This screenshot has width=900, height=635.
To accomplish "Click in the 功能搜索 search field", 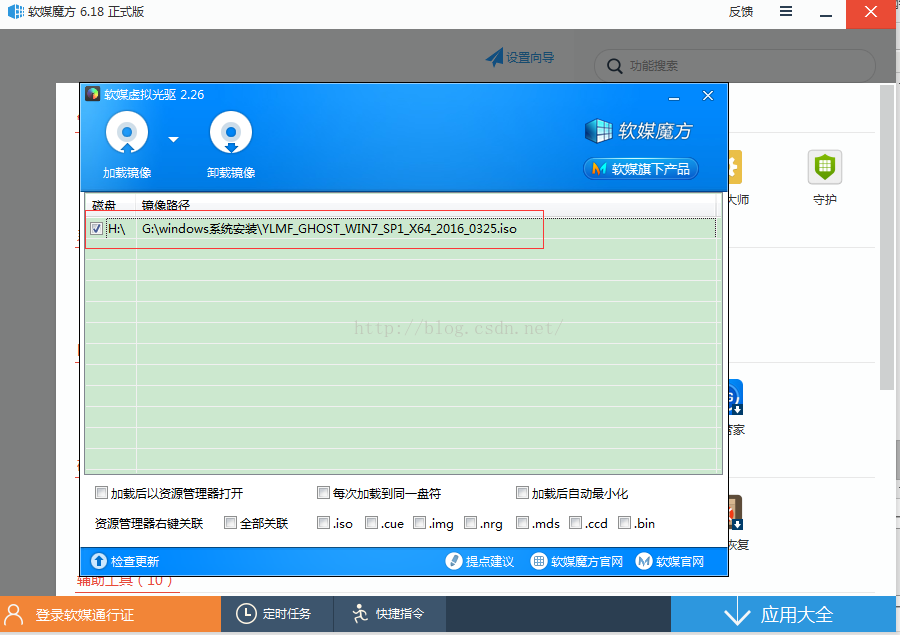I will coord(735,66).
